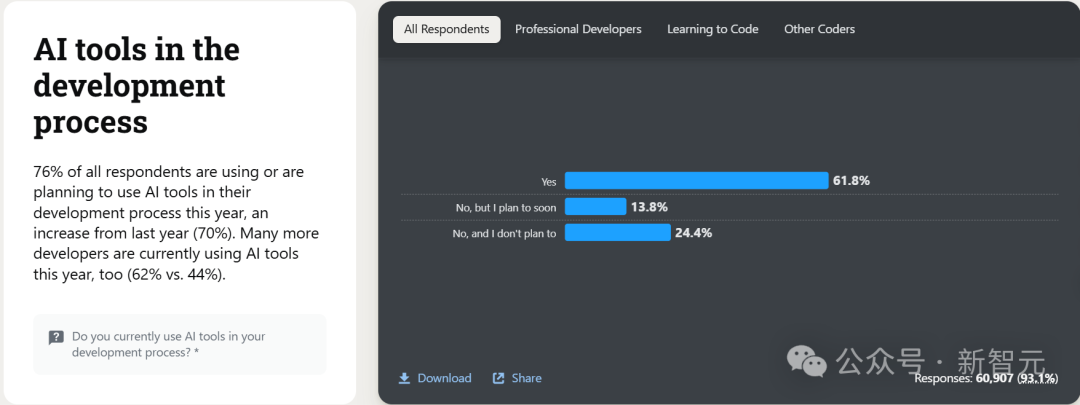Switch to Professional Developers tab

[x=578, y=29]
